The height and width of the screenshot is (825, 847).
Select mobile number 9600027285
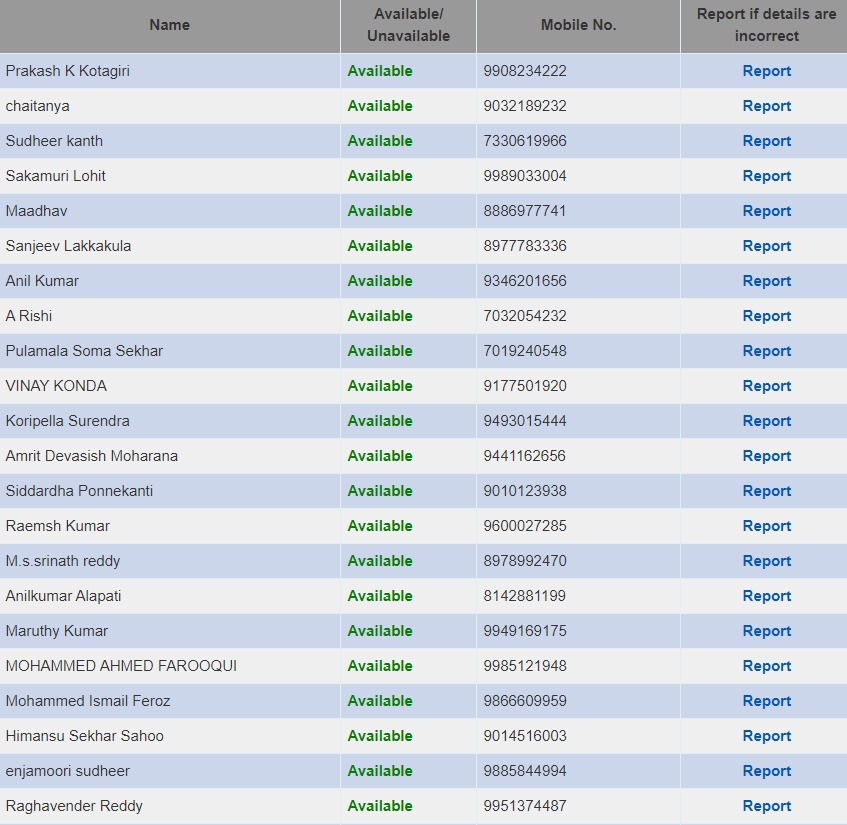(525, 526)
